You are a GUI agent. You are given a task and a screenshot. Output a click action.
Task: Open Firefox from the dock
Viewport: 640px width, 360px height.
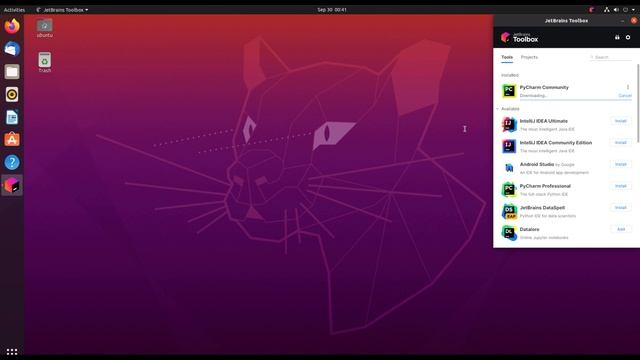12,26
